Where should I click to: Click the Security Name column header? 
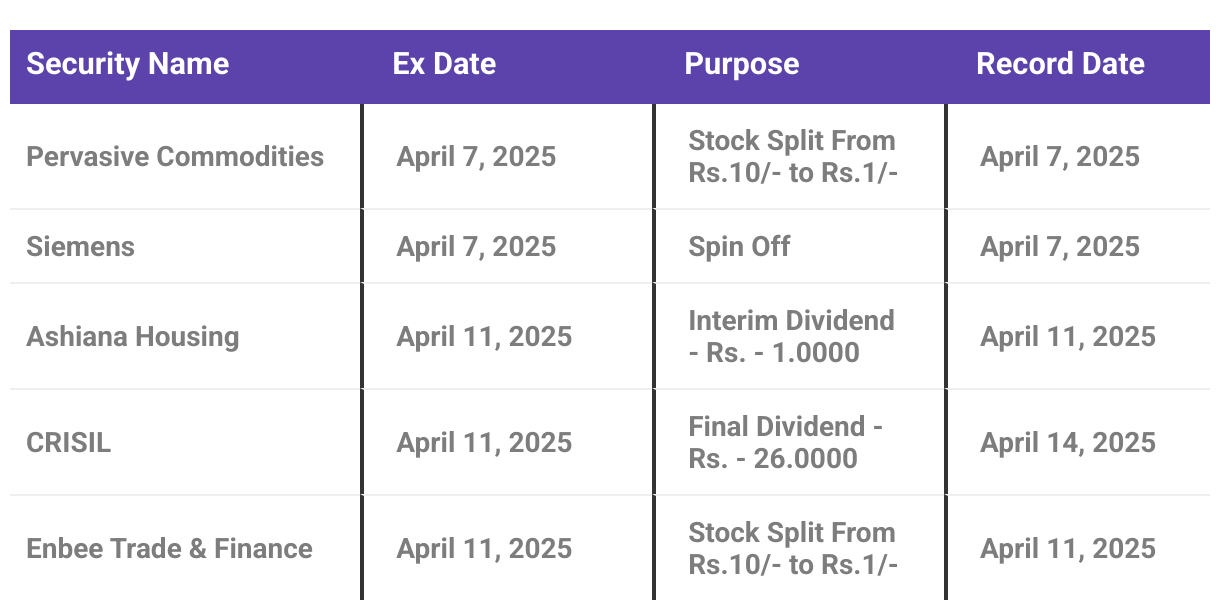pos(128,65)
